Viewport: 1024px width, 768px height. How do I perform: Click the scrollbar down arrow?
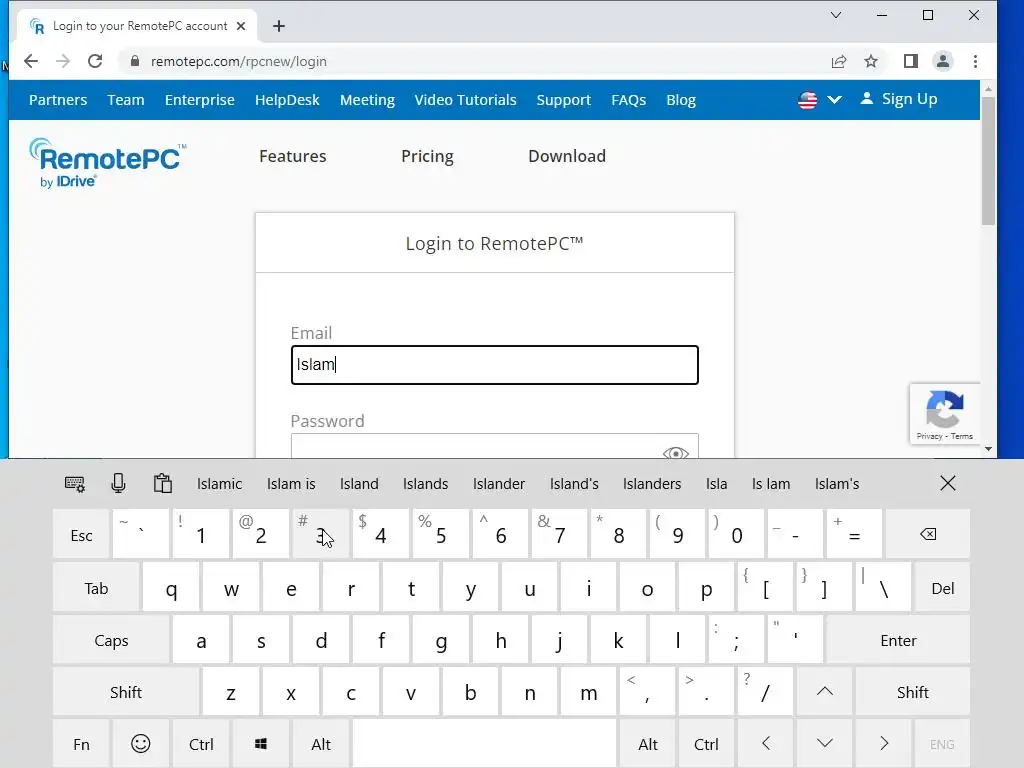click(988, 449)
